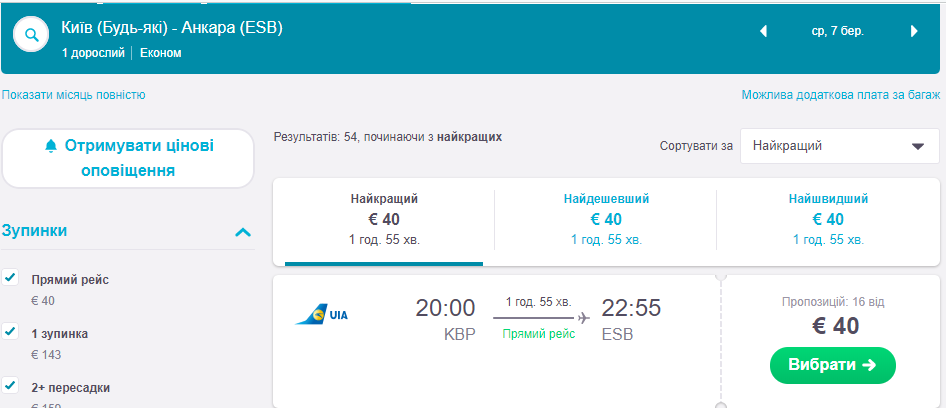Switch to the Найдешевший tab
Viewport: 946px width, 408px height.
tap(605, 218)
